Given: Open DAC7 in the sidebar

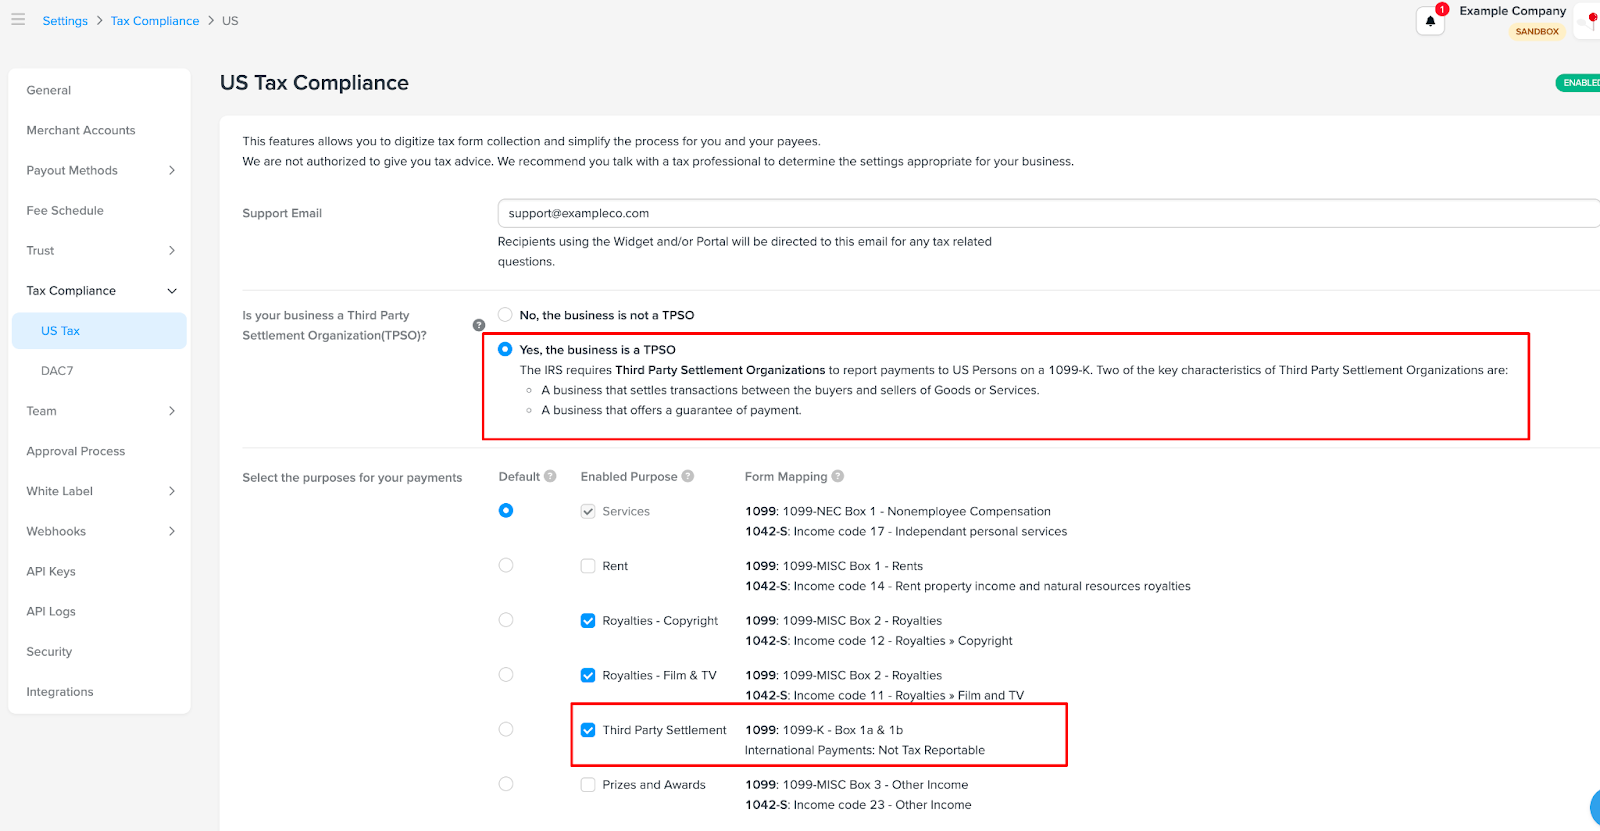Looking at the screenshot, I should click(57, 371).
